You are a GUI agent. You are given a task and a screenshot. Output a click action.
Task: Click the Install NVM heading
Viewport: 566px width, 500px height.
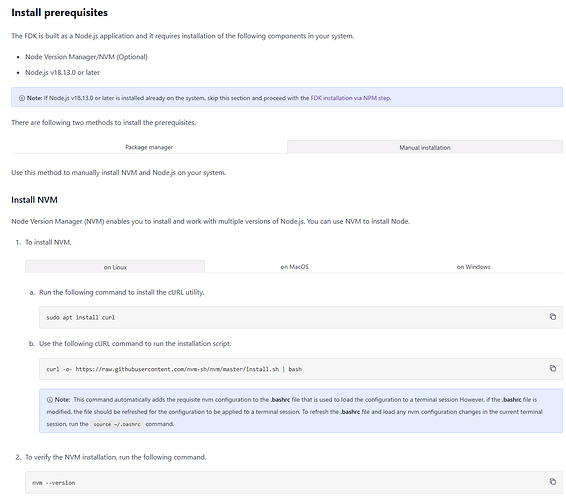pyautogui.click(x=34, y=200)
